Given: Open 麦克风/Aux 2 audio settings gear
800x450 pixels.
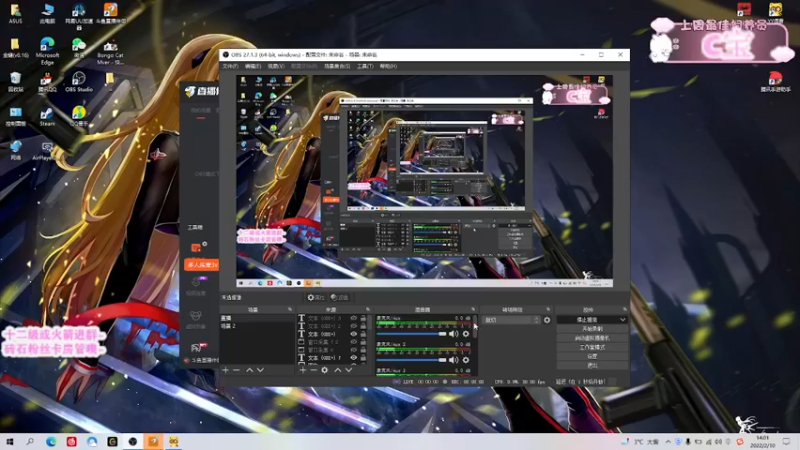Looking at the screenshot, I should tap(466, 360).
